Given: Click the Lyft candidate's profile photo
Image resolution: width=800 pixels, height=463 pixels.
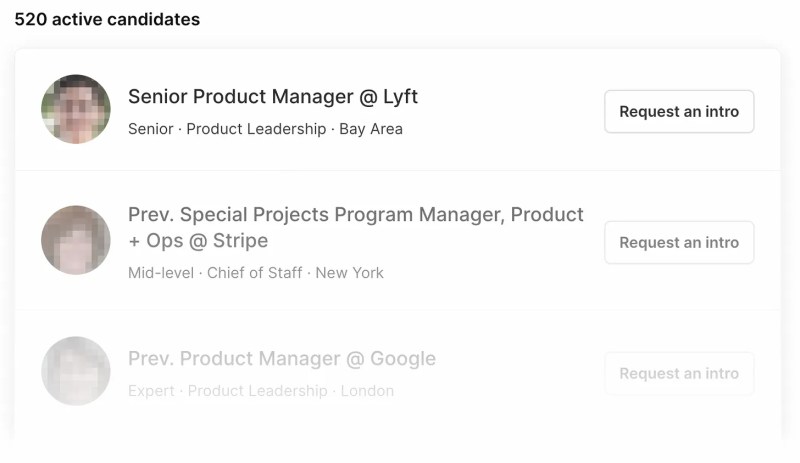Looking at the screenshot, I should [76, 109].
